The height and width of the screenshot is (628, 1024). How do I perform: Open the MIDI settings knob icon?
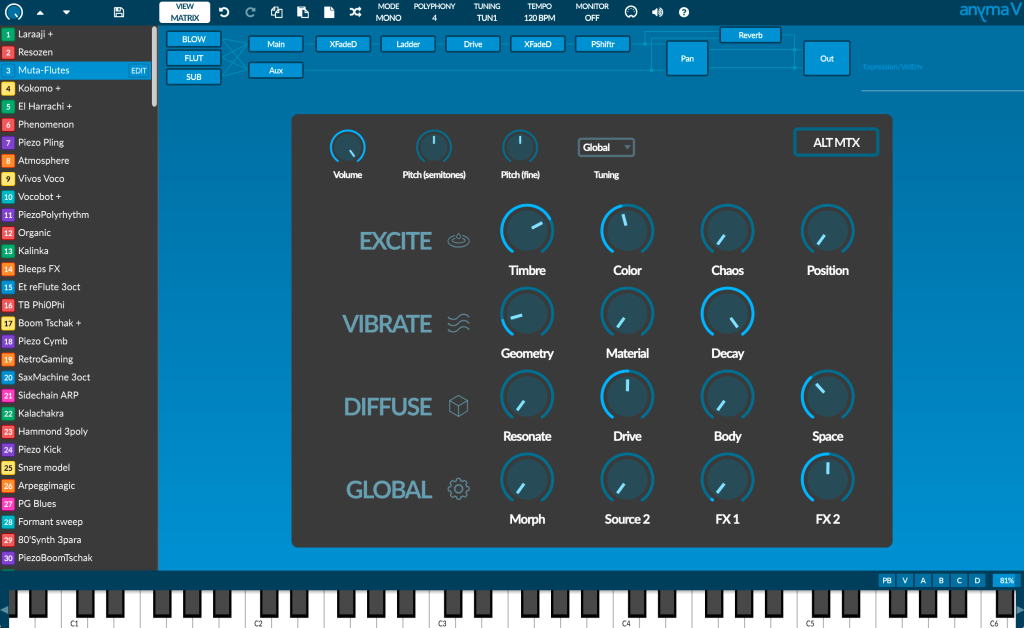(631, 13)
